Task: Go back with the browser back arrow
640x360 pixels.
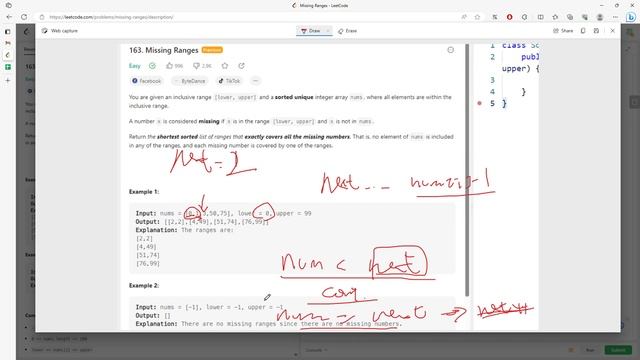Action: tap(9, 17)
